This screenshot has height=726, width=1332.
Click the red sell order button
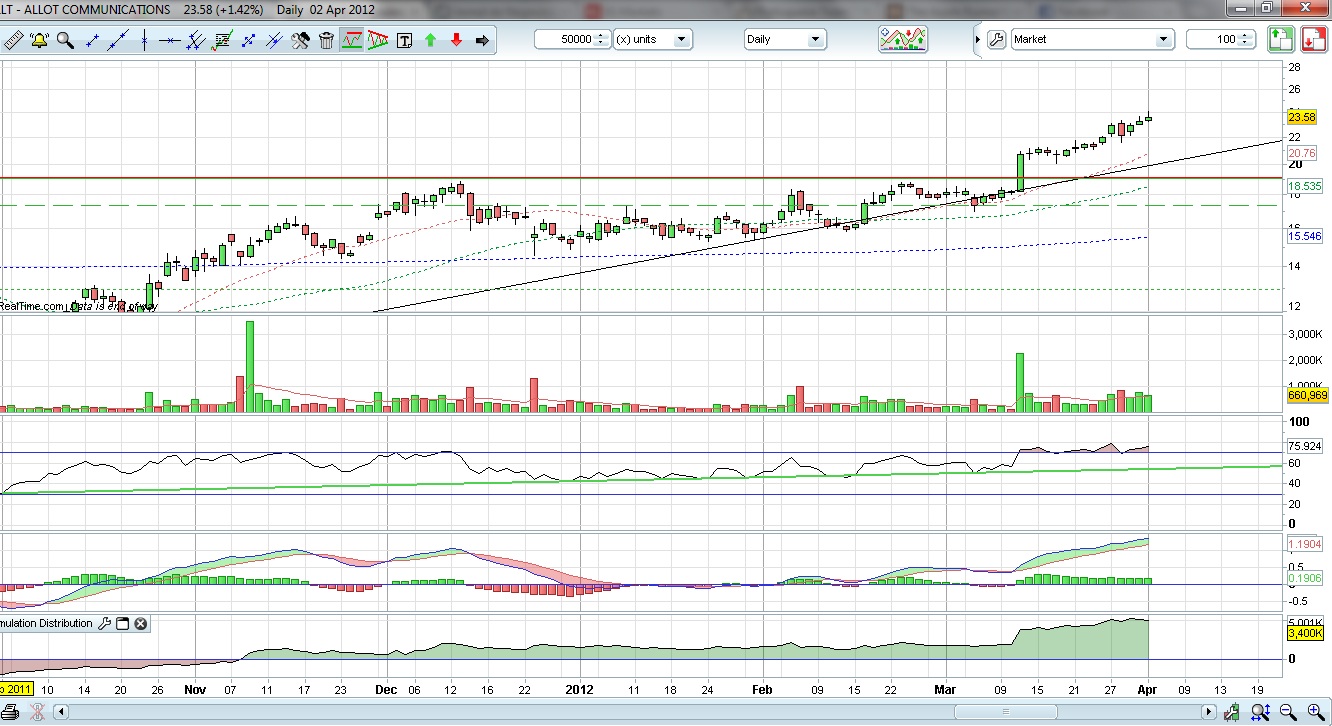1314,39
